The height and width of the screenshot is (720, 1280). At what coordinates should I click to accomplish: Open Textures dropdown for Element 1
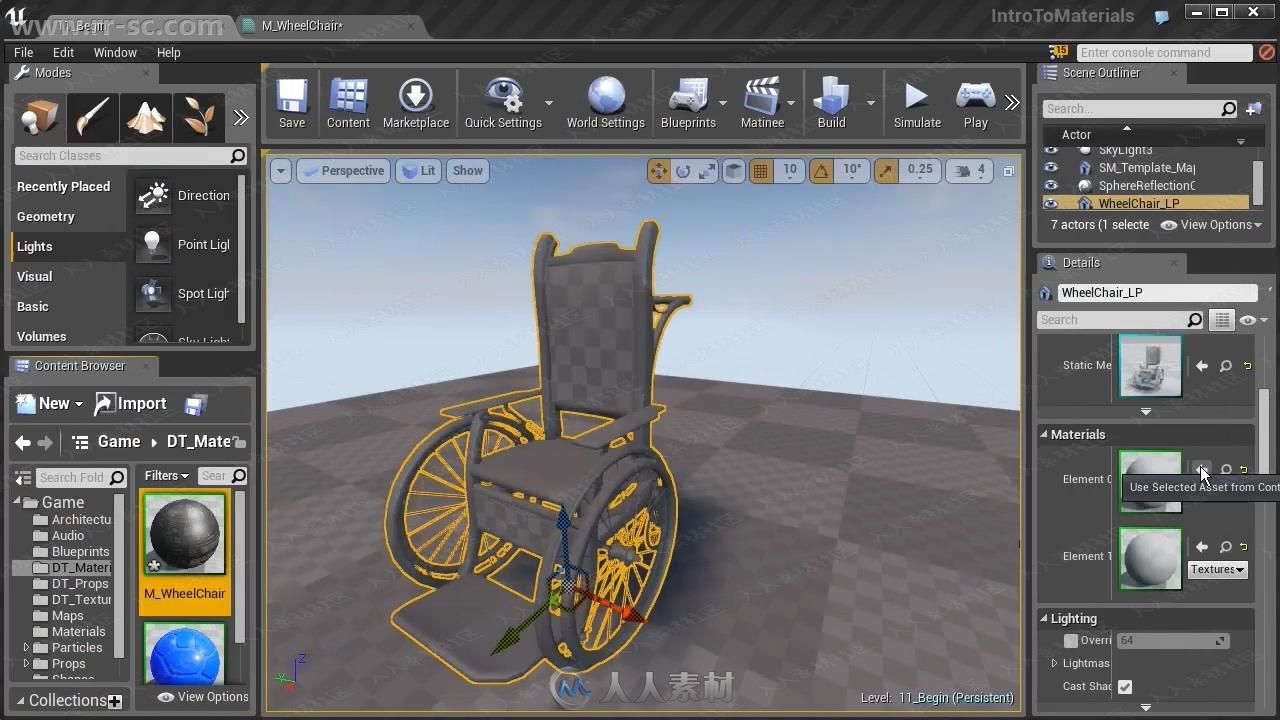pyautogui.click(x=1217, y=569)
